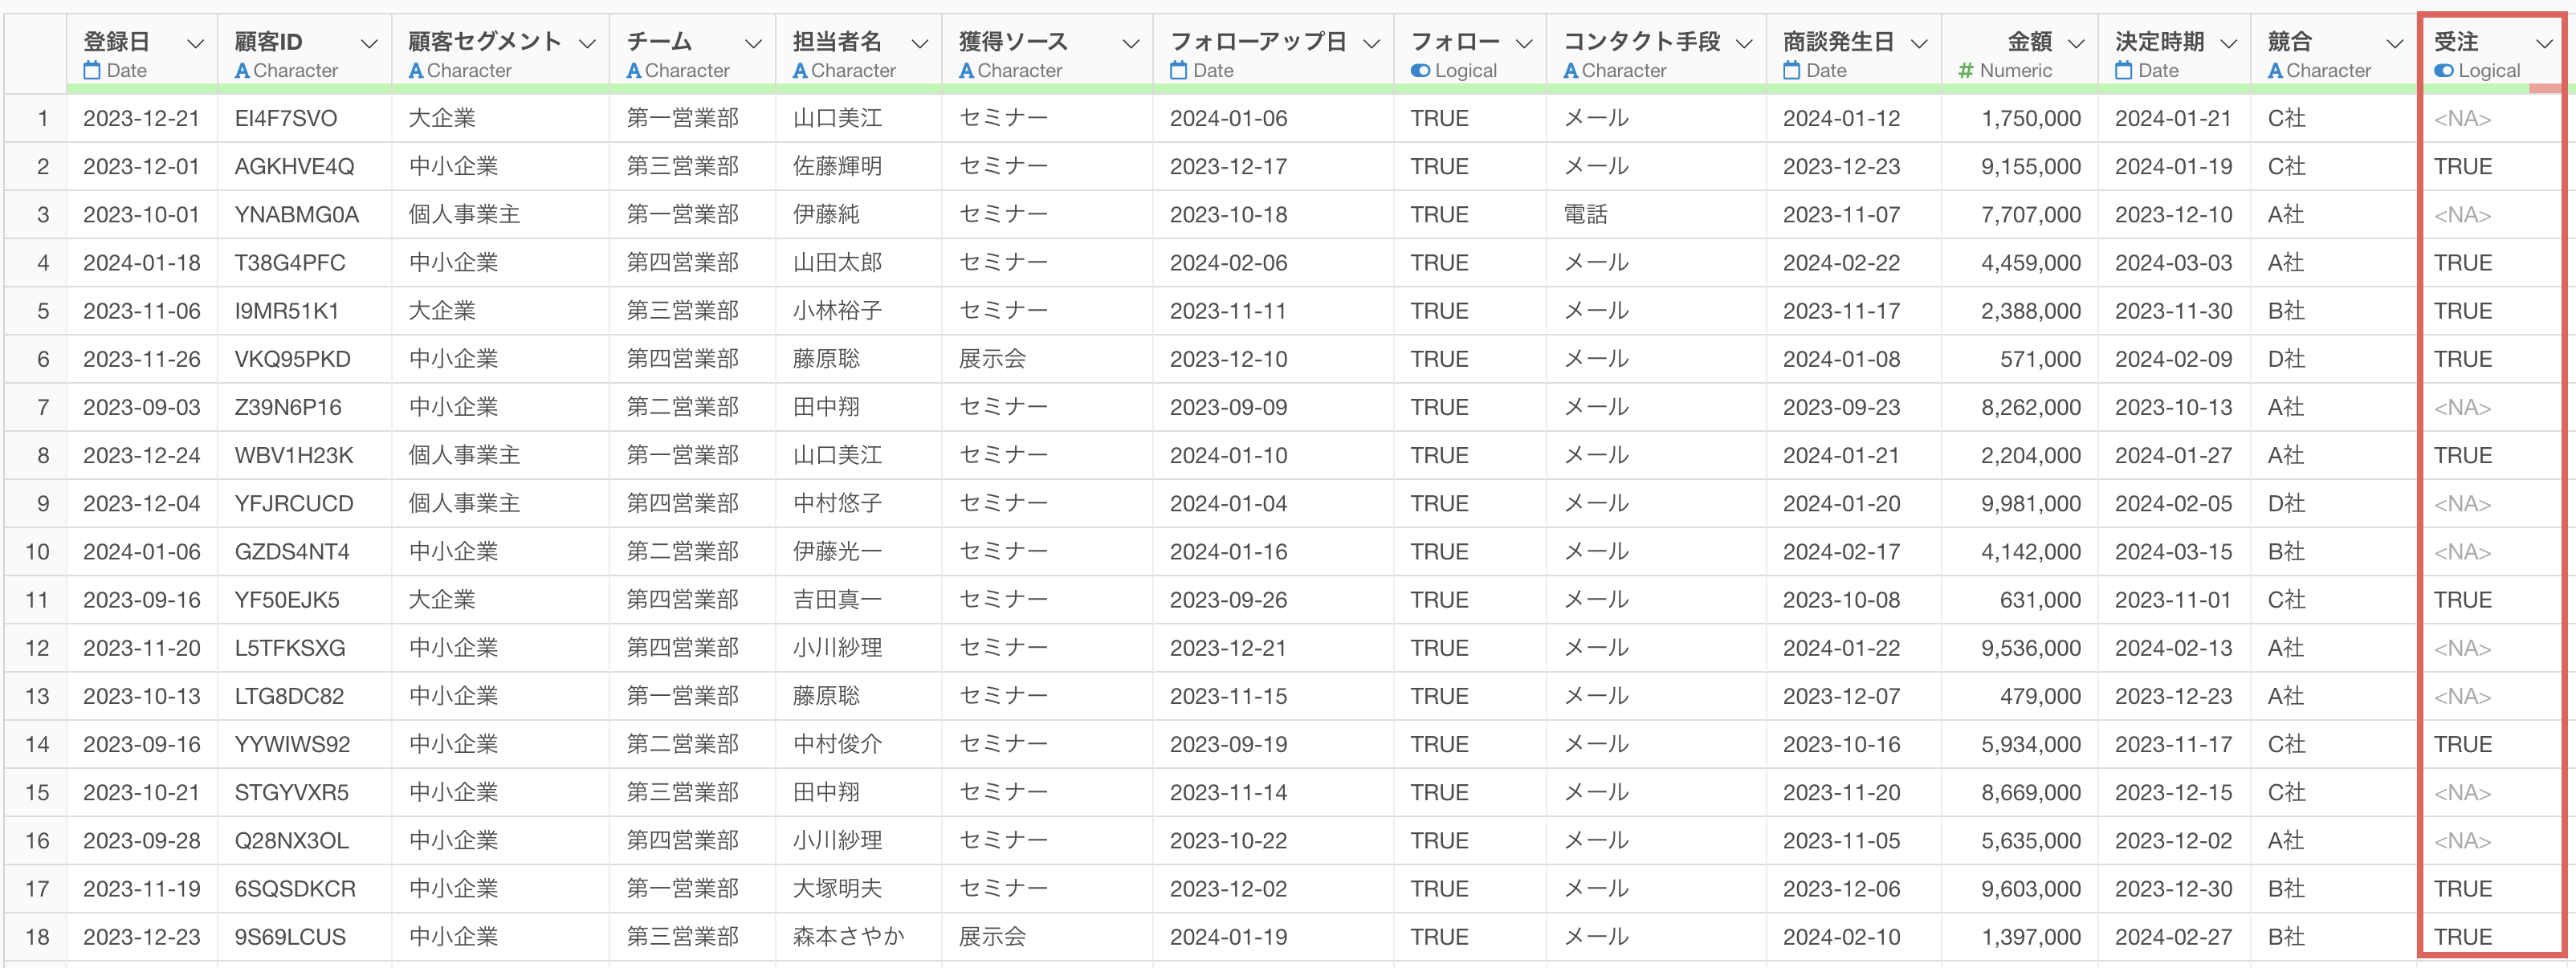Expand the 競合 column menu
Screen dimensions: 2576x968
pyautogui.click(x=2395, y=43)
